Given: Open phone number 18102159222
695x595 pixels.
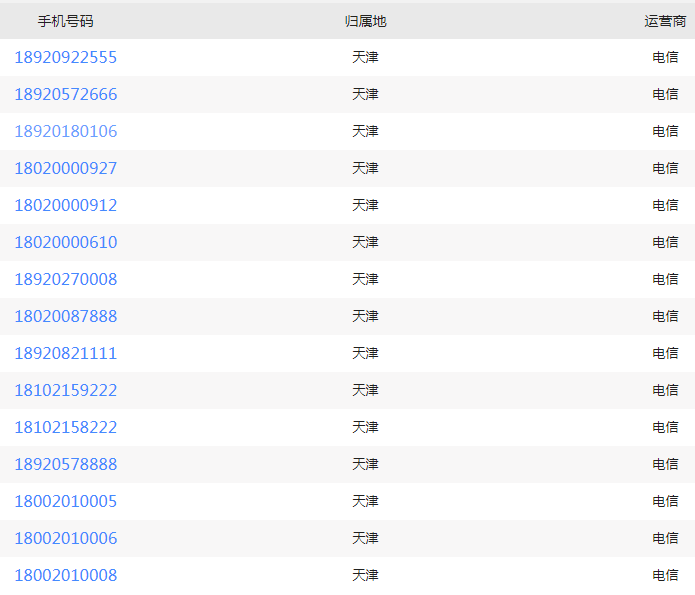Looking at the screenshot, I should [66, 391].
